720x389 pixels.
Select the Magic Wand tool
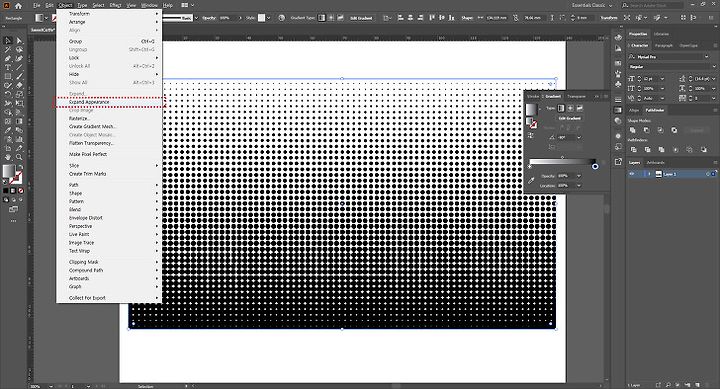(x=8, y=50)
